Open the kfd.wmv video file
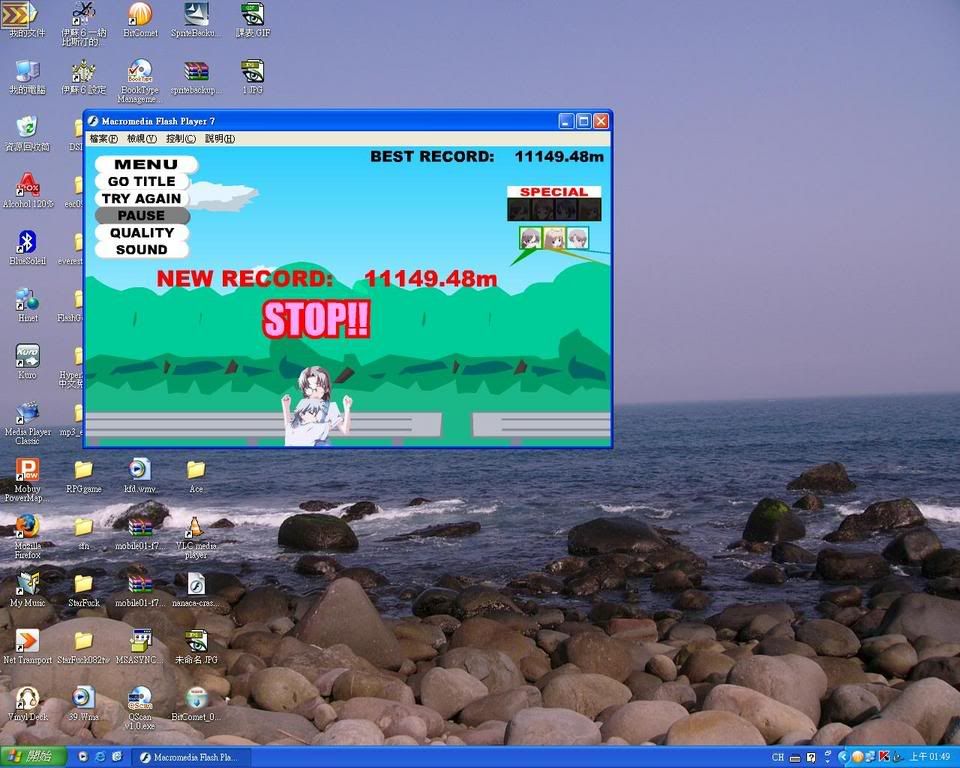The width and height of the screenshot is (960, 768). [140, 476]
